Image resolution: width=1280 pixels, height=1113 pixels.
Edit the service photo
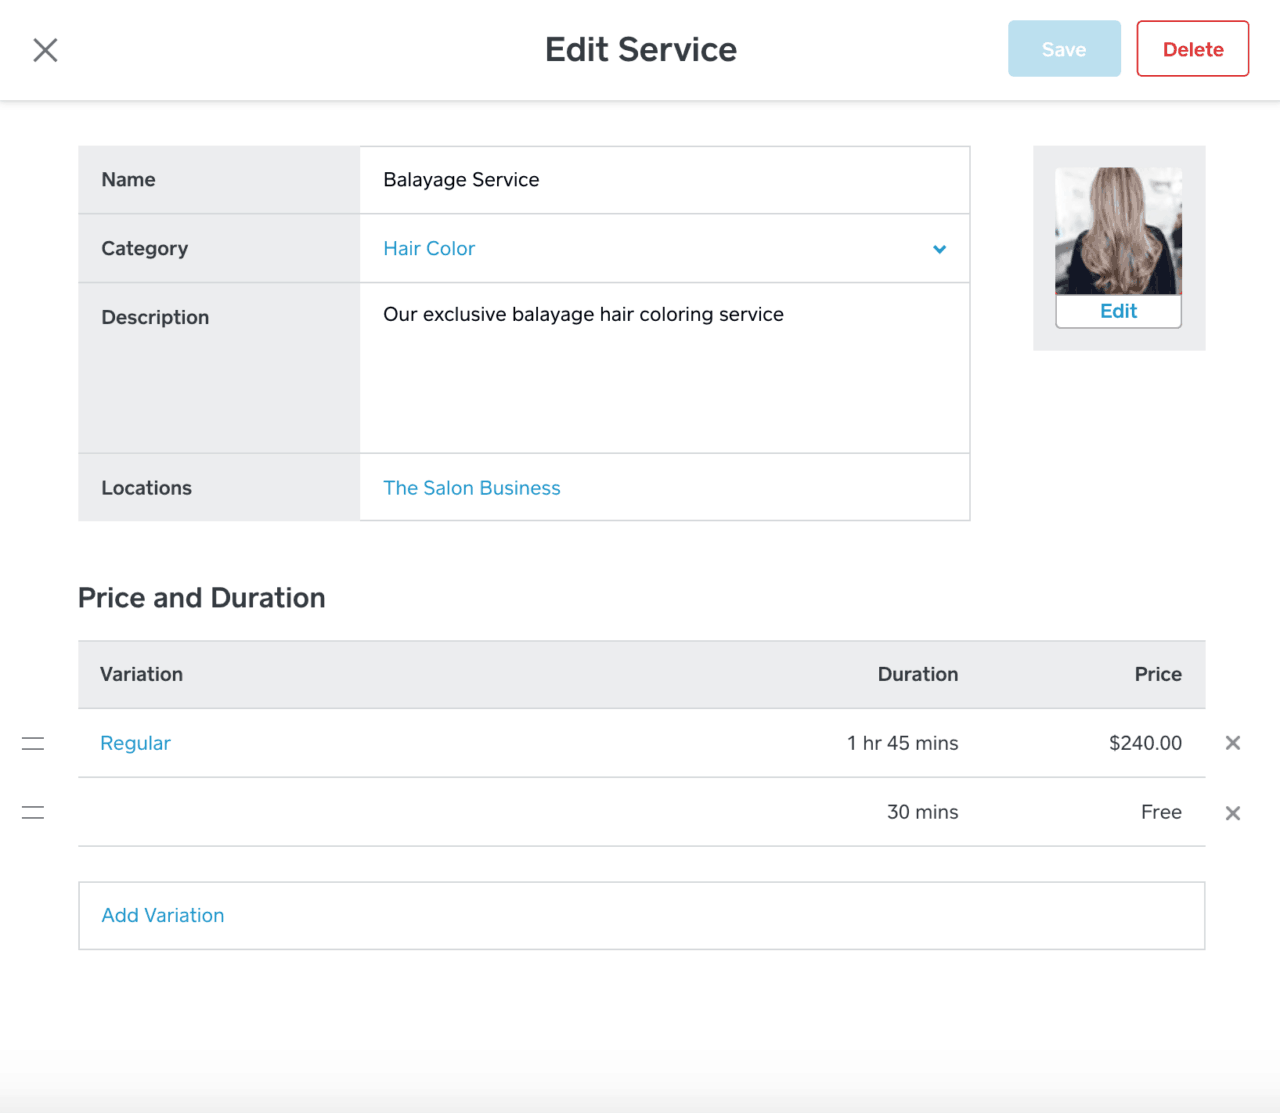click(x=1118, y=311)
